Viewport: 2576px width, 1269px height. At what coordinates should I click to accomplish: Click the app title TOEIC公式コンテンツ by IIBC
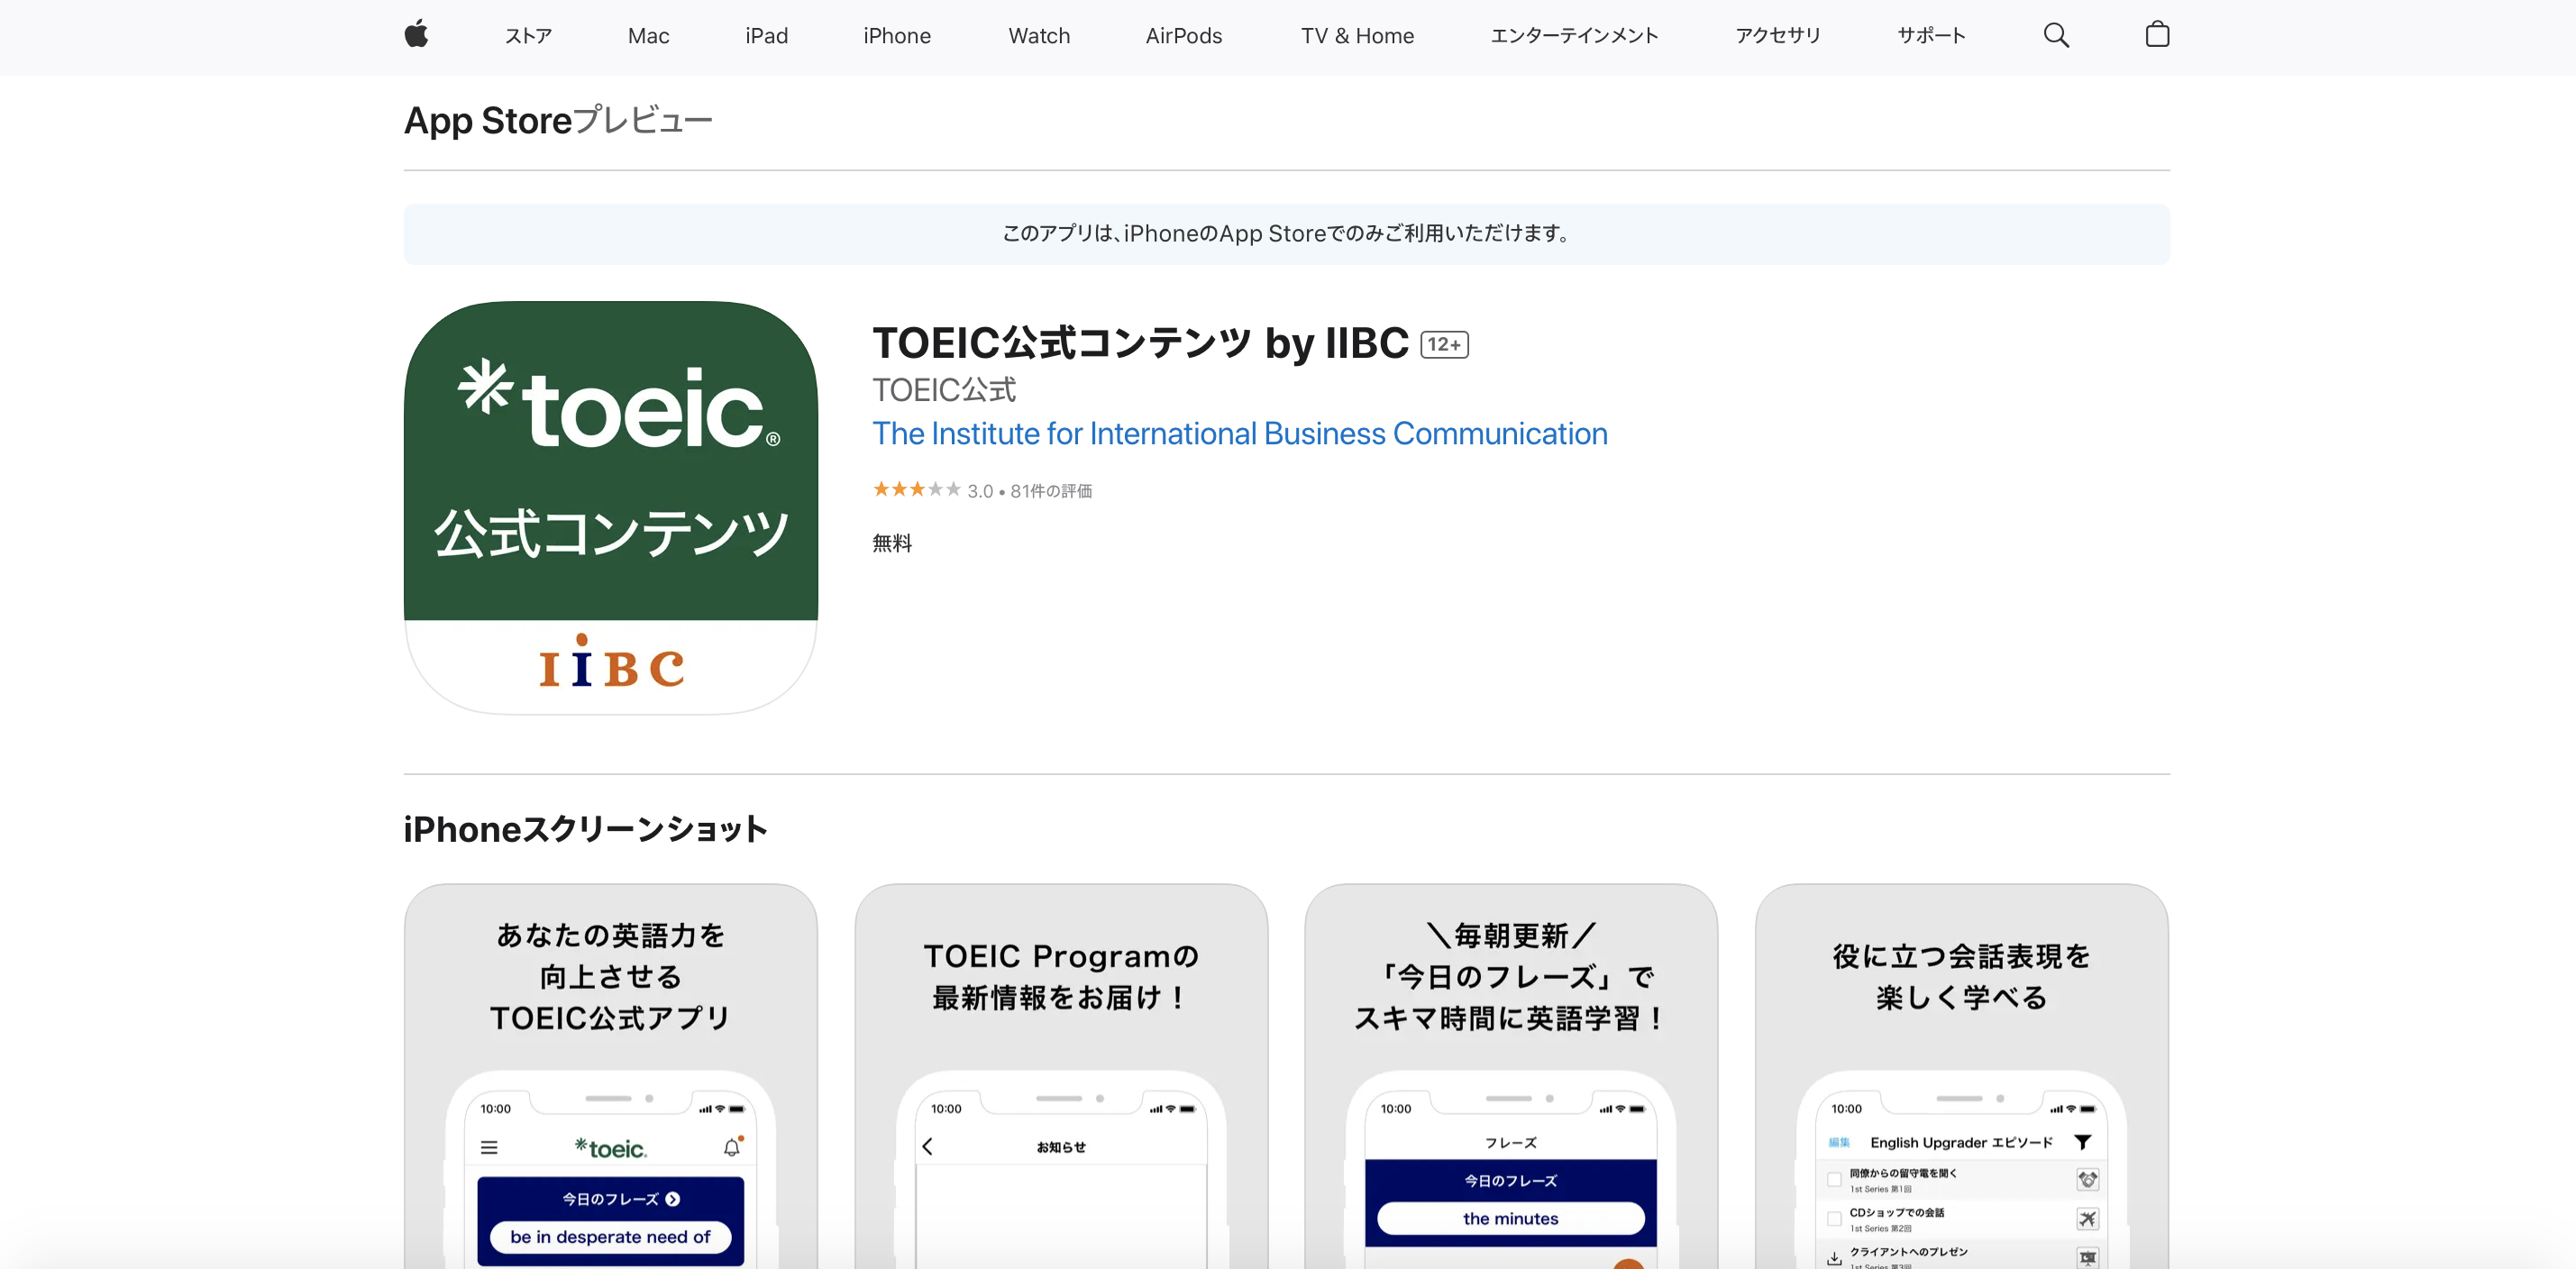(1141, 343)
